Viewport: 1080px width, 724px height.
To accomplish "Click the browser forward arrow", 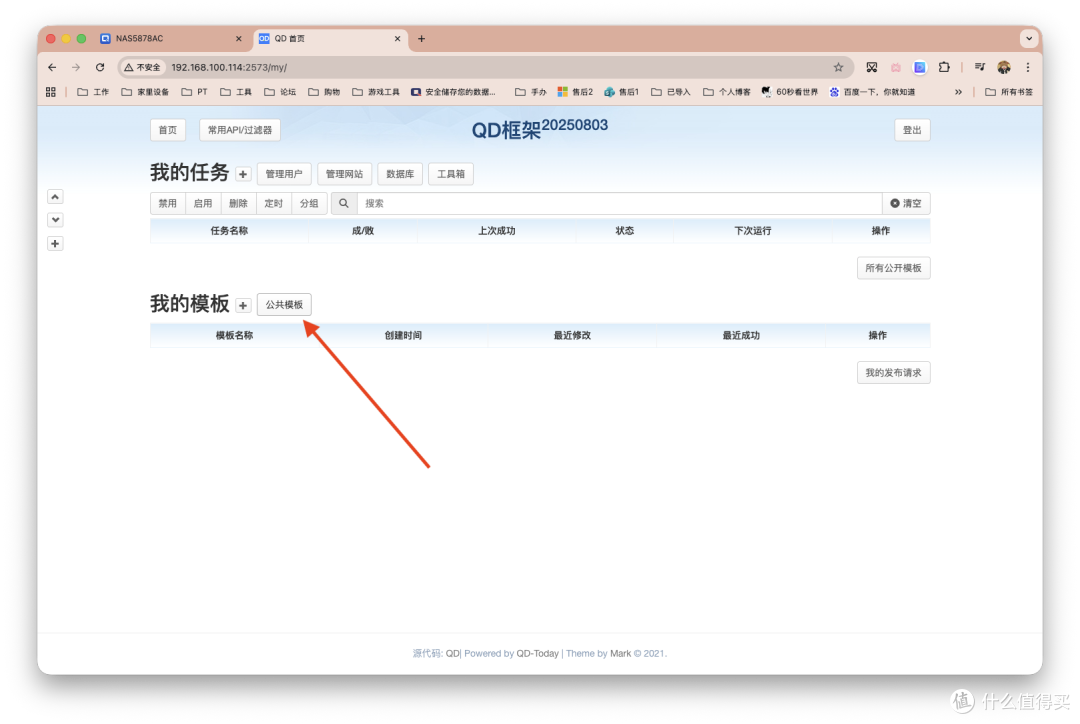I will (76, 68).
